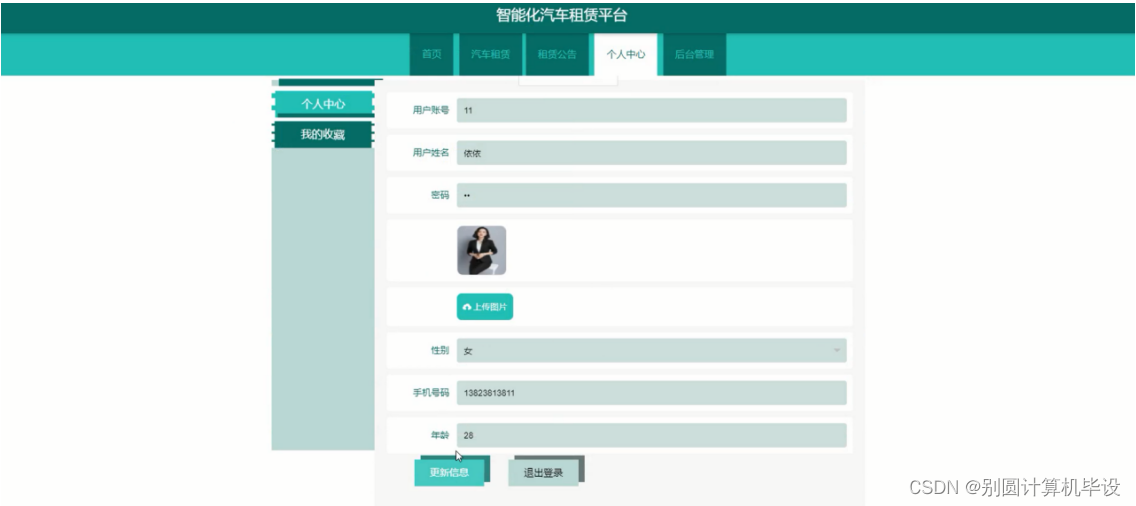Select the 个人中心 navigation tab
1136x506 pixels.
(625, 54)
